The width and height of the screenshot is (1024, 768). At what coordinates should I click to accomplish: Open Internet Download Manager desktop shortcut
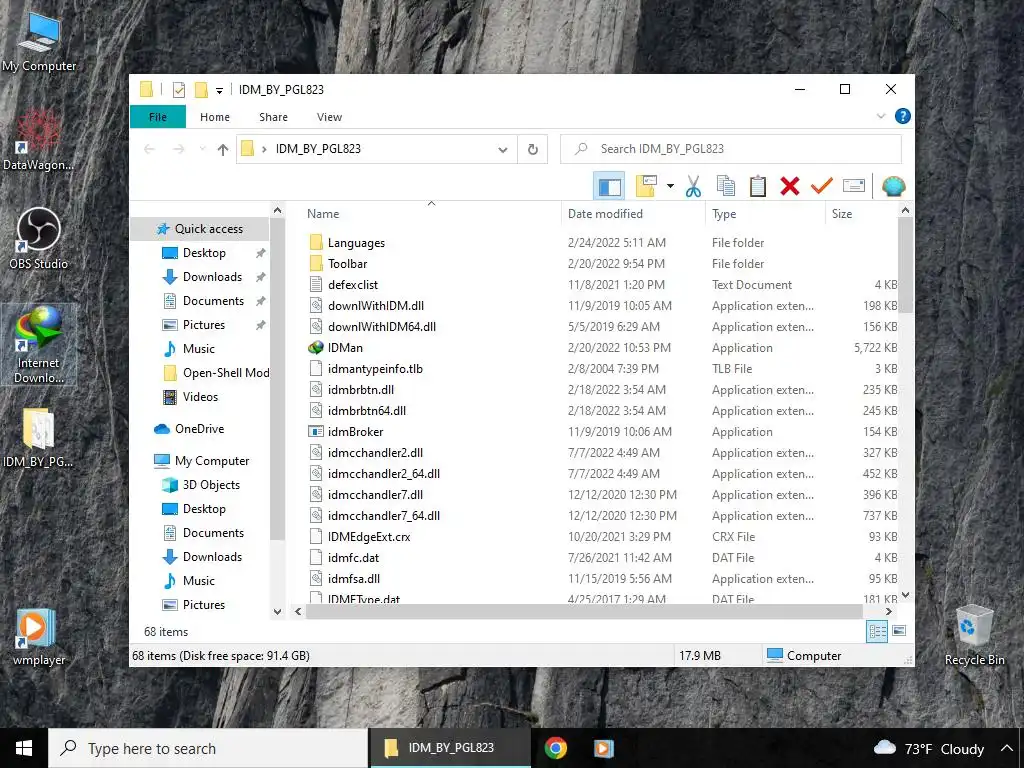click(x=39, y=345)
